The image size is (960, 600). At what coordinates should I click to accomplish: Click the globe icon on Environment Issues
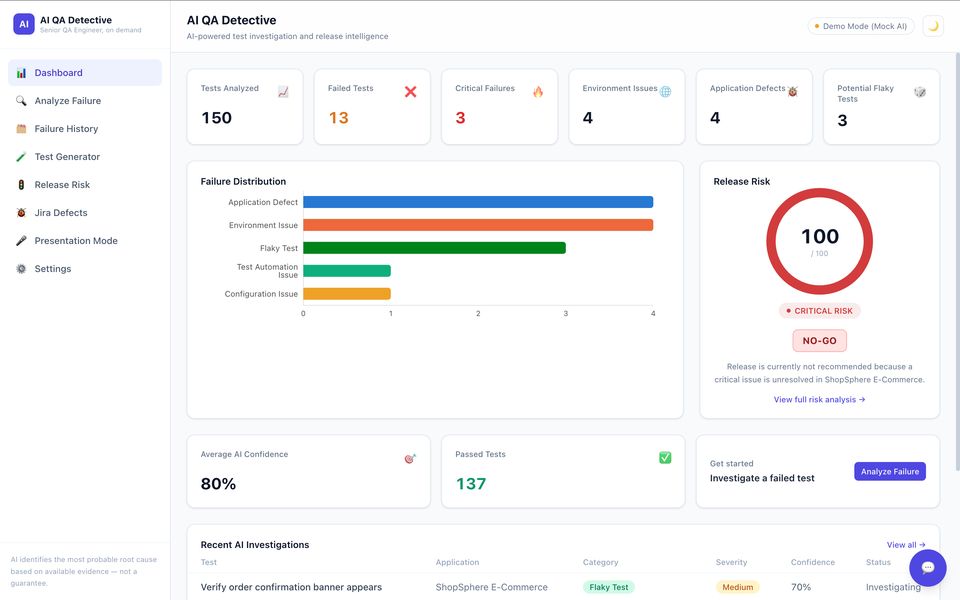pos(666,92)
